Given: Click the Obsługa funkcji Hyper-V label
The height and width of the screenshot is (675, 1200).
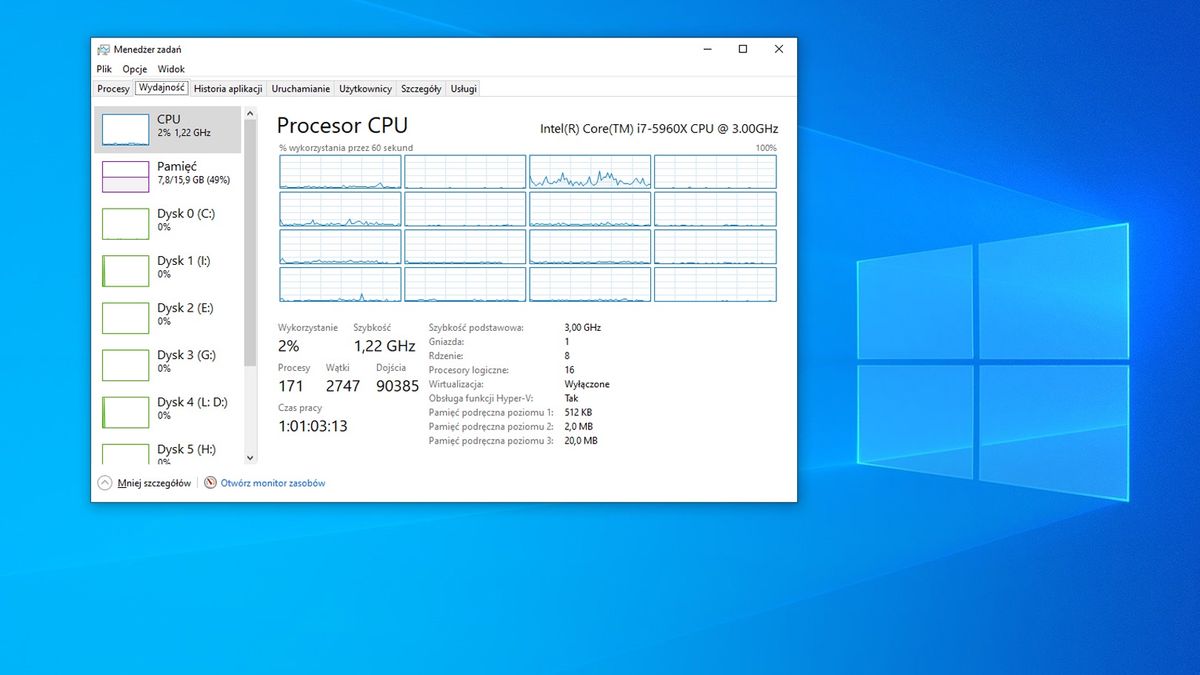Looking at the screenshot, I should click(482, 398).
